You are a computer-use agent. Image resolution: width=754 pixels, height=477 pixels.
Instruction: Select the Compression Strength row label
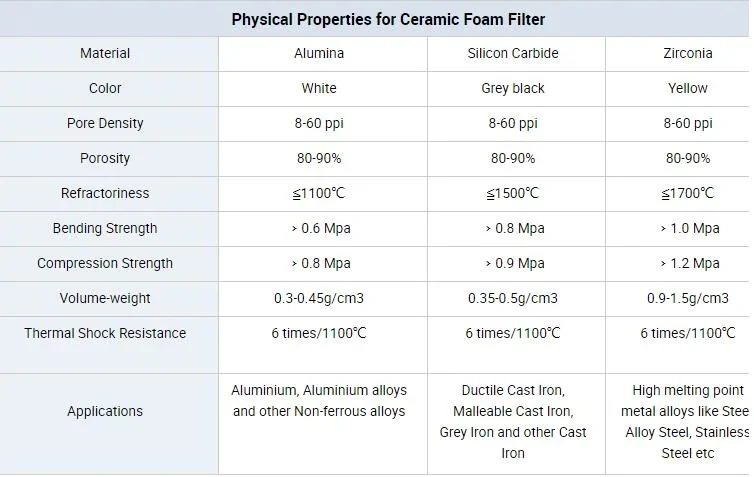105,263
